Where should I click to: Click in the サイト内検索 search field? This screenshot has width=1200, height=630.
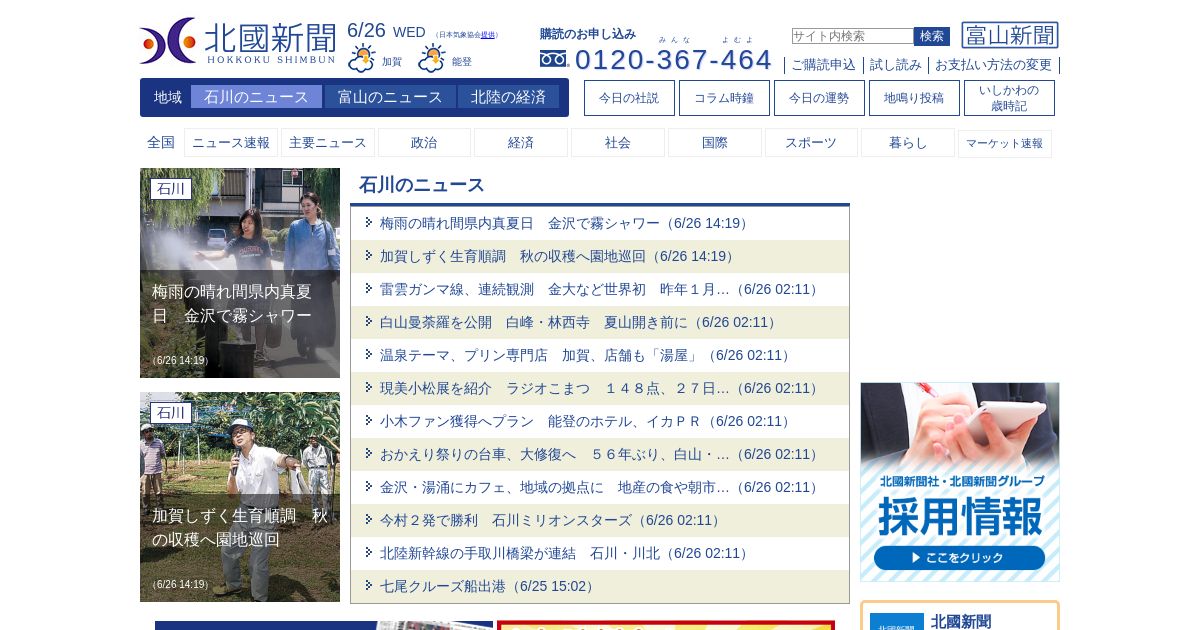click(852, 36)
